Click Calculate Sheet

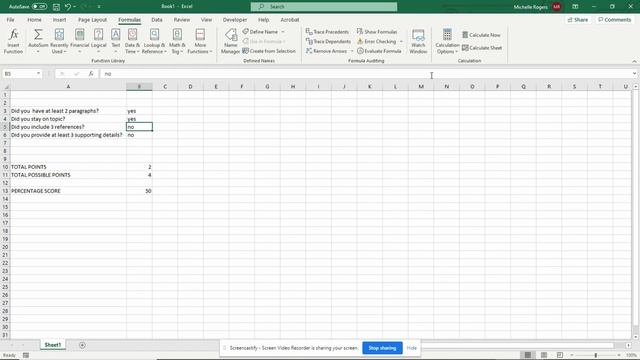tap(482, 48)
